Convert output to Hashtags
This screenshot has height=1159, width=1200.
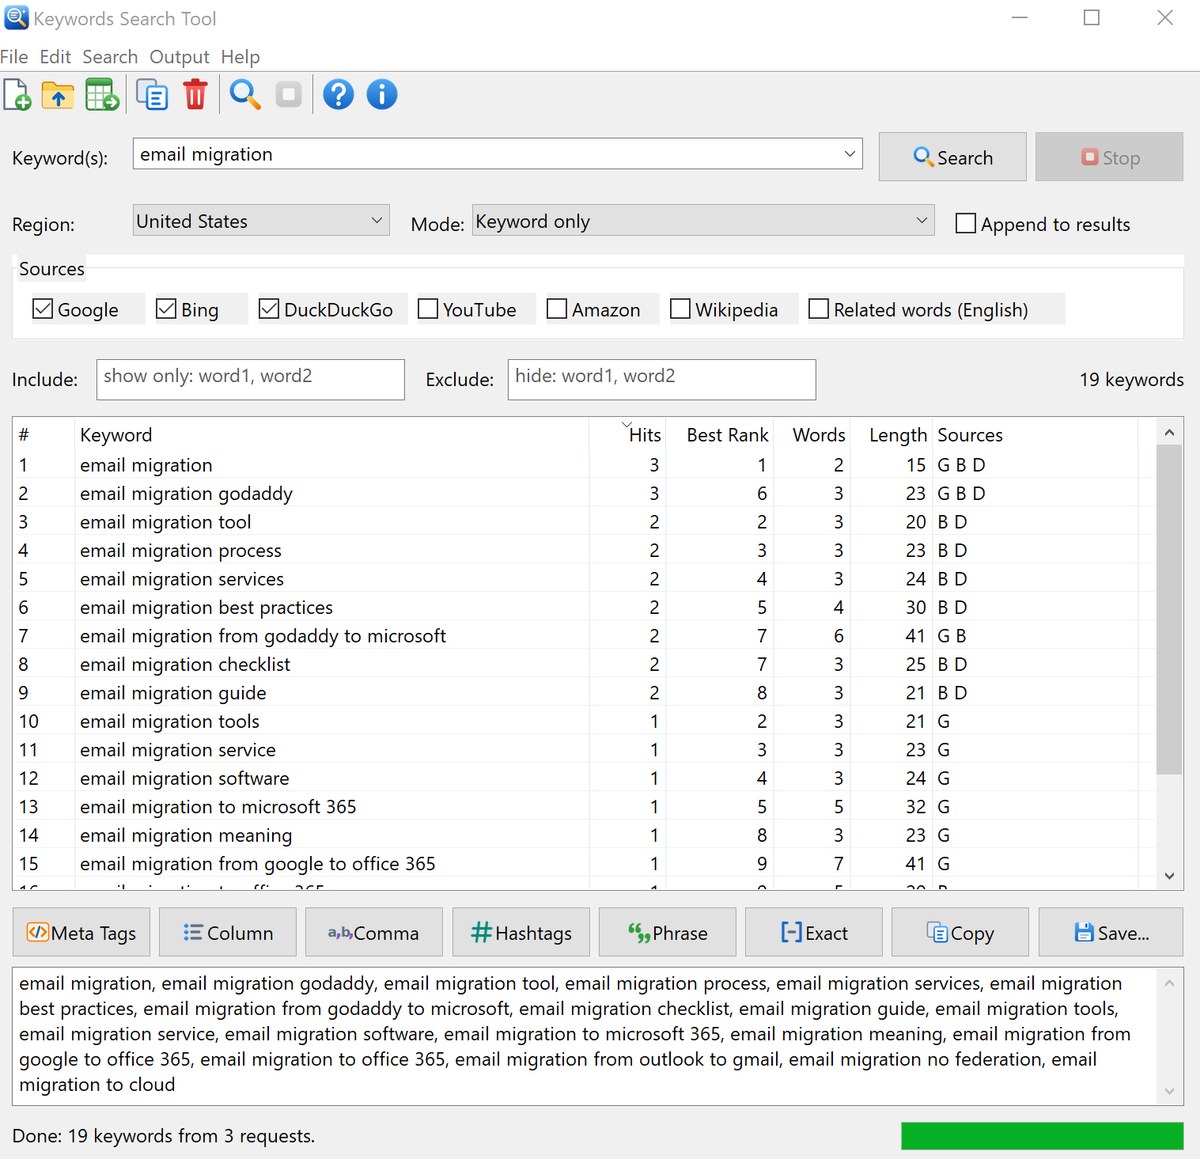(521, 933)
